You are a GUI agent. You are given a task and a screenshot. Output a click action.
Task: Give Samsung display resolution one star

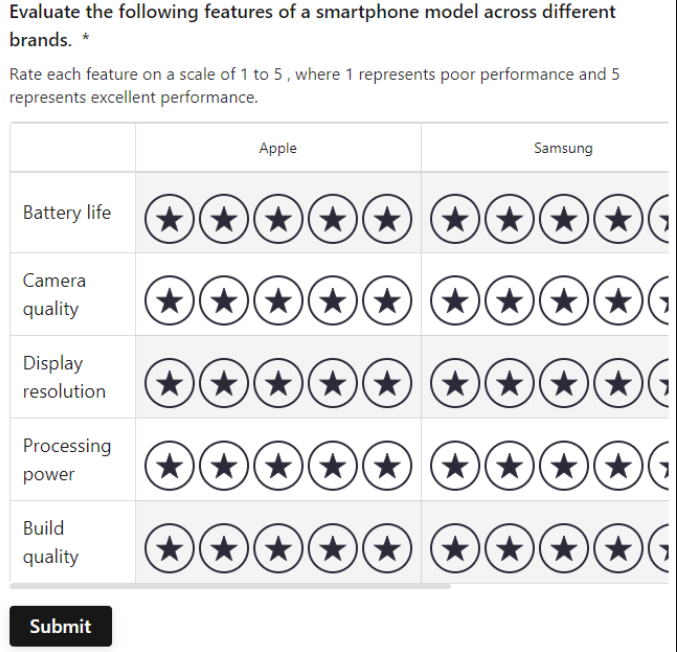(x=456, y=382)
